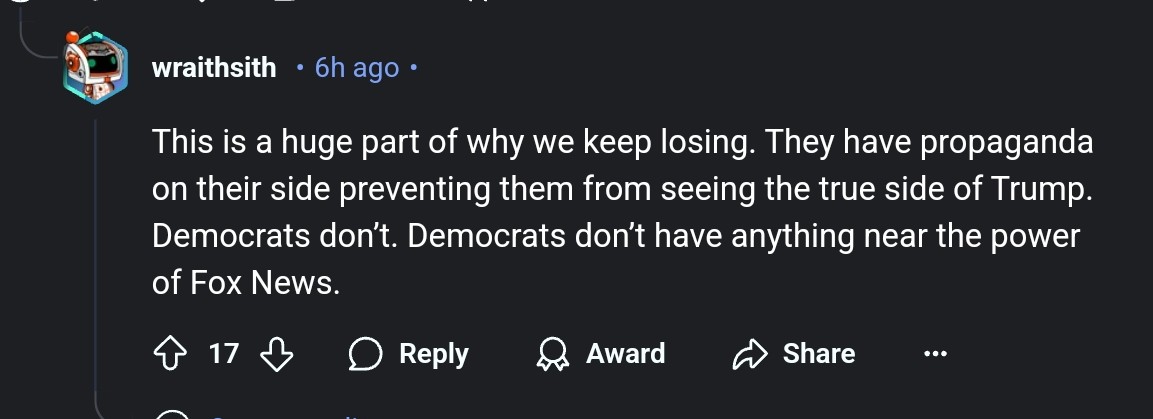The image size is (1153, 419).
Task: Expand replies via the partial circle icon at bottom
Action: click(173, 414)
